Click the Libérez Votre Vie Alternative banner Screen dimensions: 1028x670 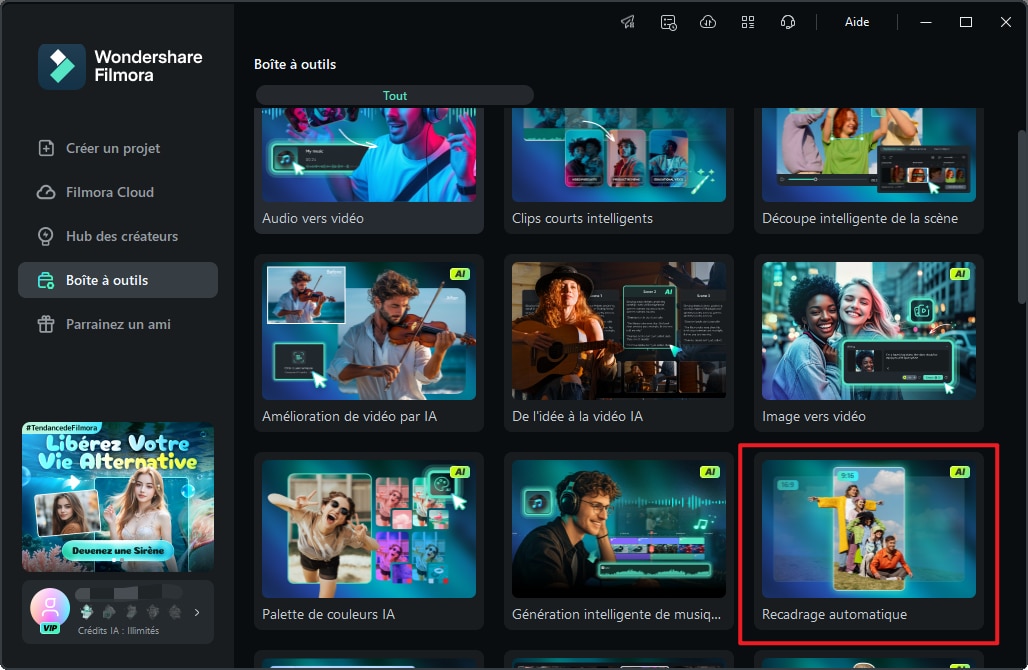pyautogui.click(x=118, y=497)
